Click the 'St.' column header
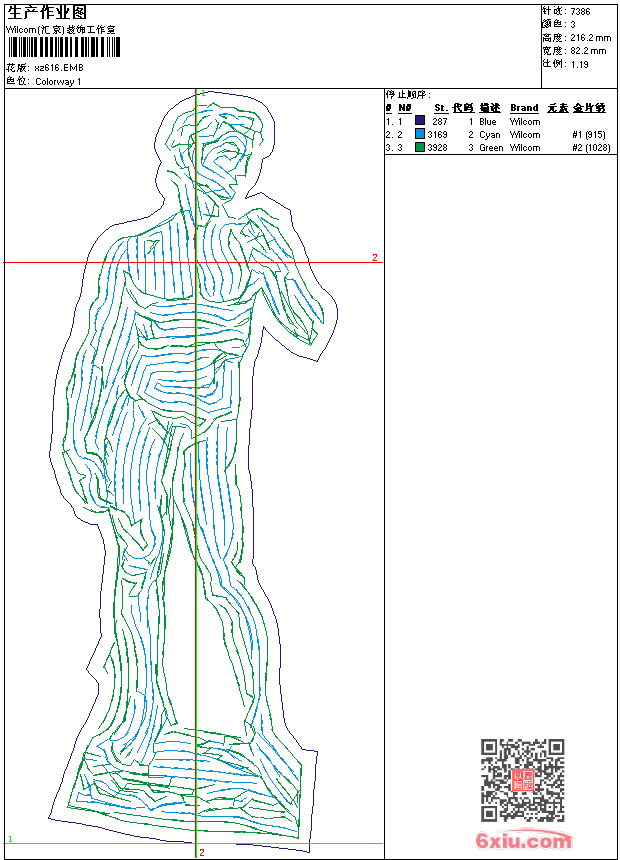 [441, 108]
